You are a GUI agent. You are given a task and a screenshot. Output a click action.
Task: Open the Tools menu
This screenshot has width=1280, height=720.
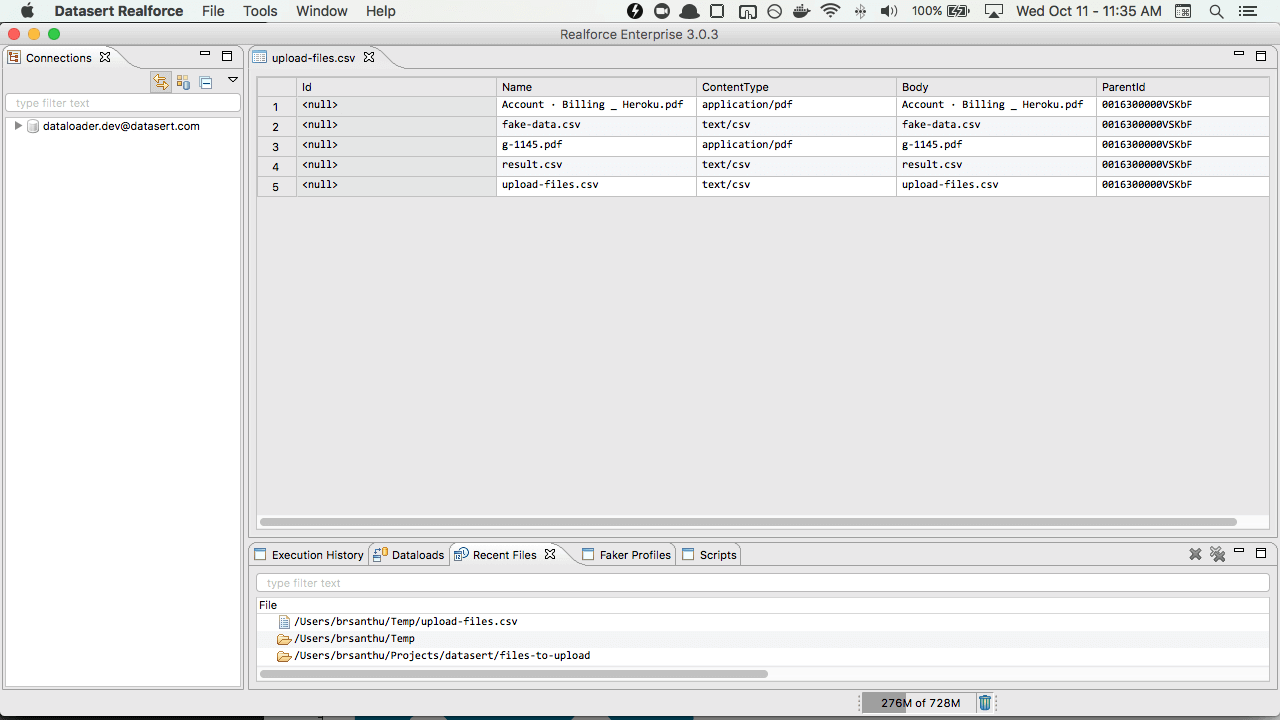tap(260, 11)
